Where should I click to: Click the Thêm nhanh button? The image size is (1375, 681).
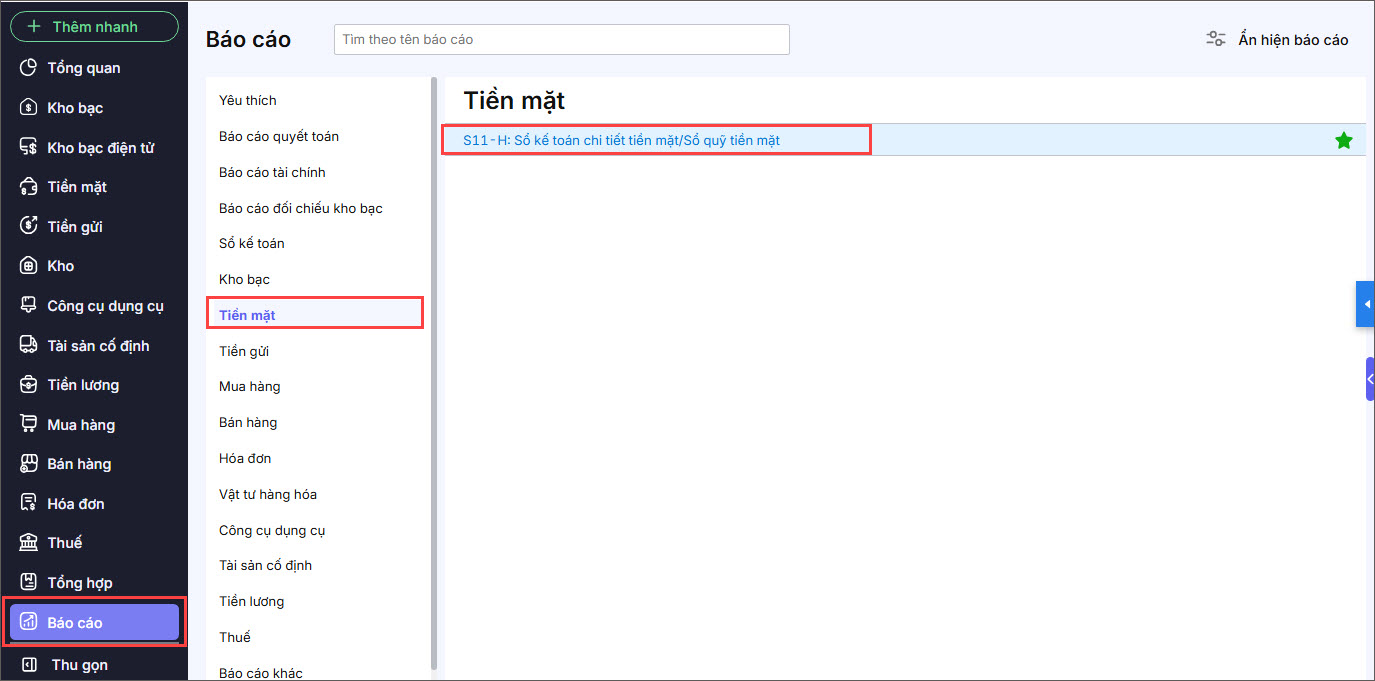pos(94,27)
